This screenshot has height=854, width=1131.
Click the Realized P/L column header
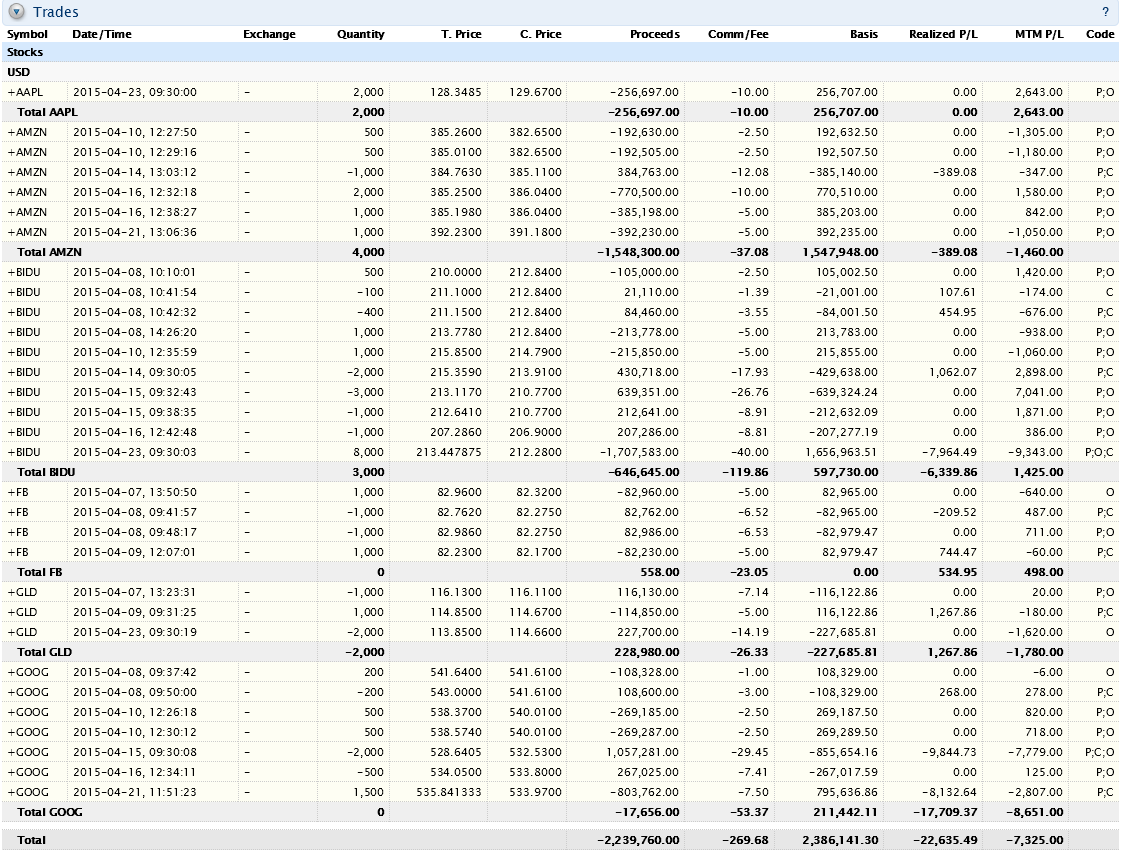pyautogui.click(x=943, y=34)
